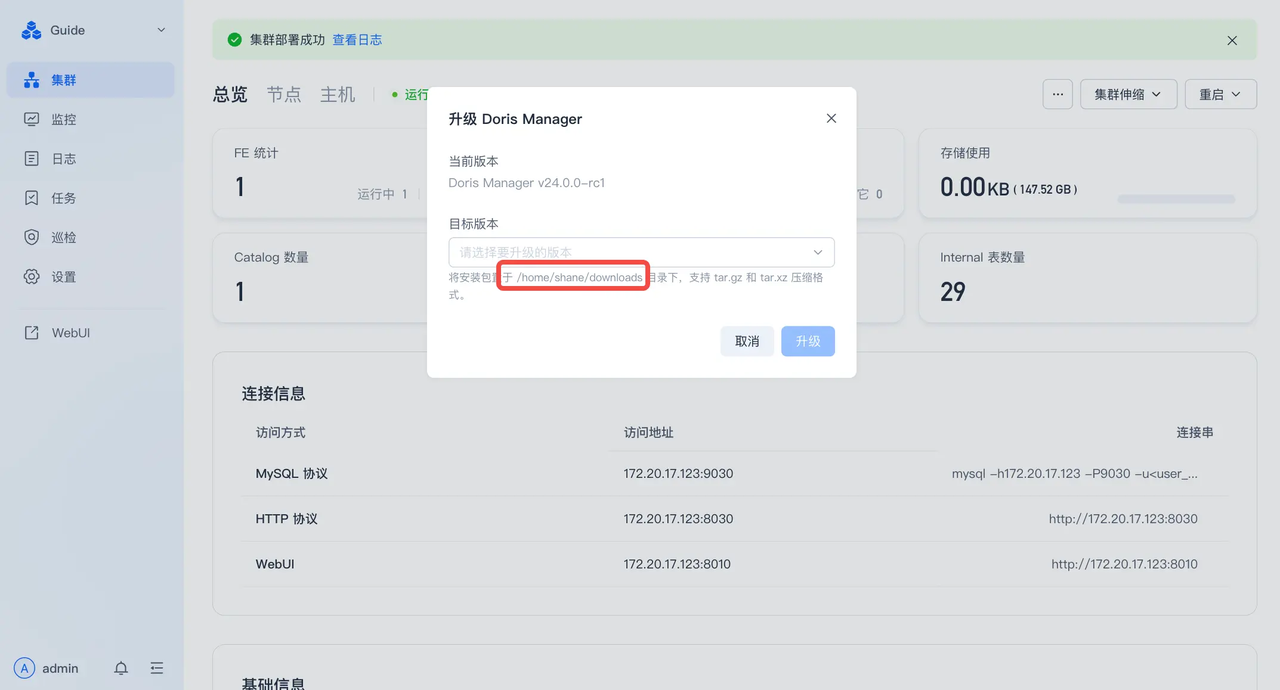Open the 重启 dropdown

point(1221,94)
